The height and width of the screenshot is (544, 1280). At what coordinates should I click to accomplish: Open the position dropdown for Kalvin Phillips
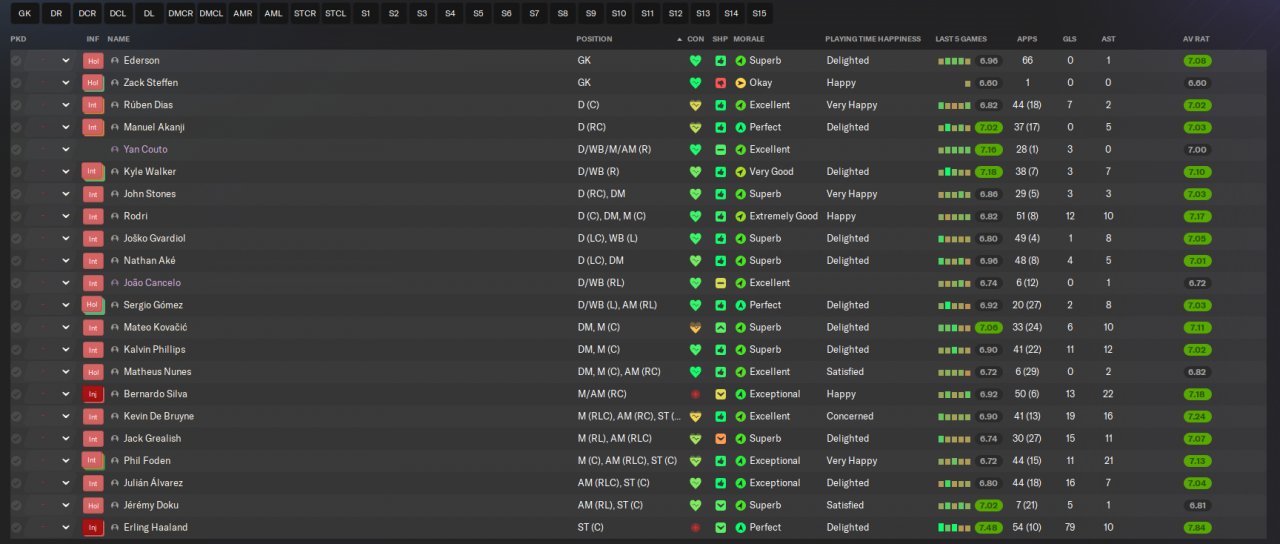66,350
